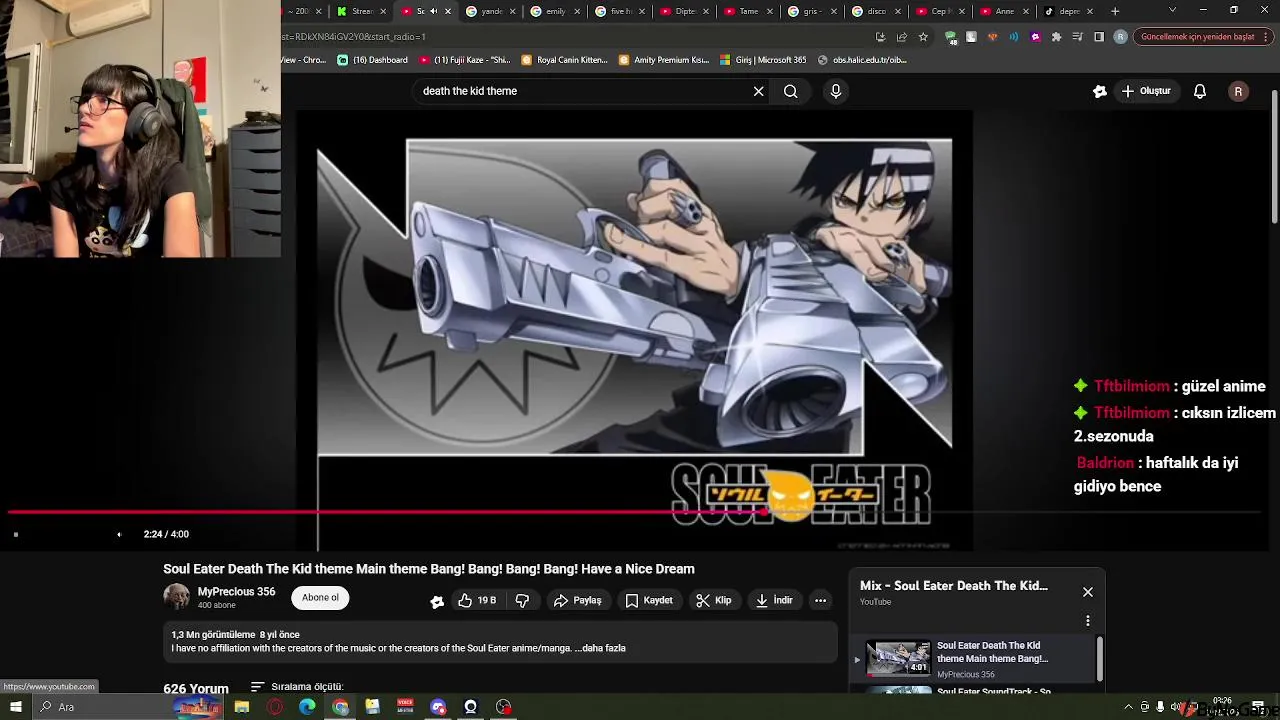This screenshot has width=1280, height=720.
Task: Open the tab search chevron dropdown
Action: (x=1173, y=10)
